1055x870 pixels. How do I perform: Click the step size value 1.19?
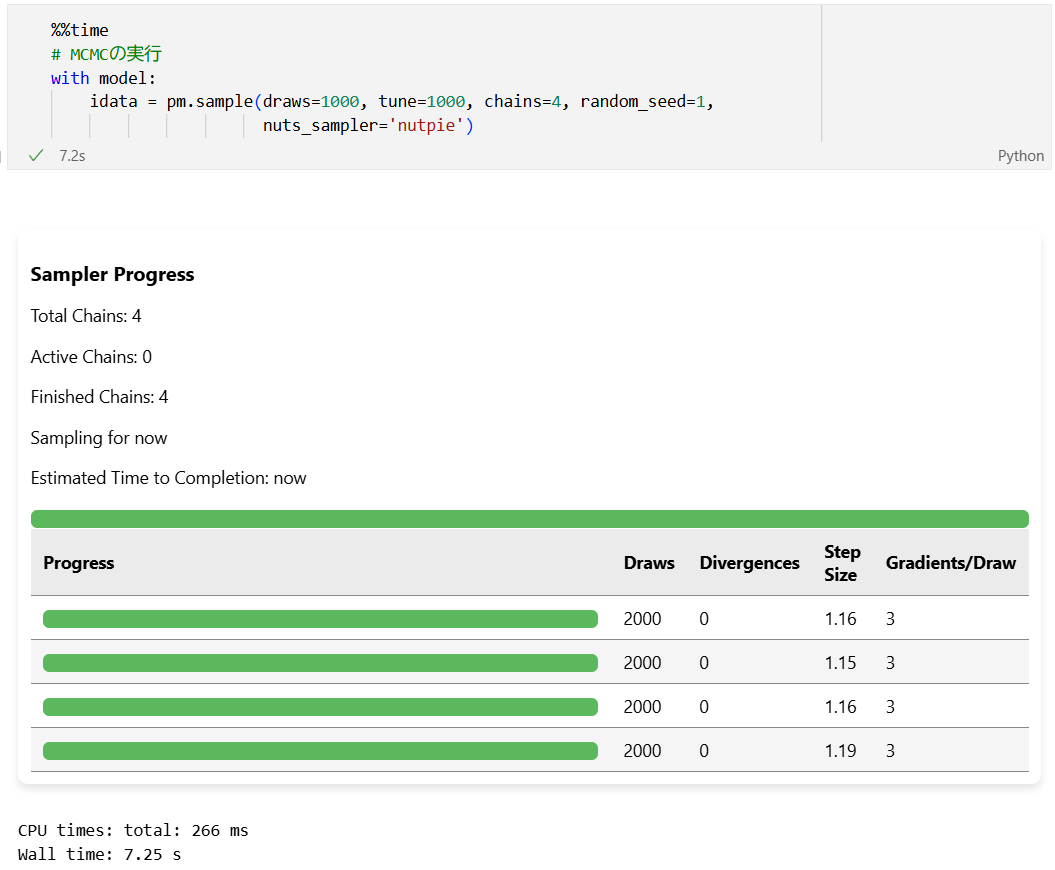pos(840,751)
